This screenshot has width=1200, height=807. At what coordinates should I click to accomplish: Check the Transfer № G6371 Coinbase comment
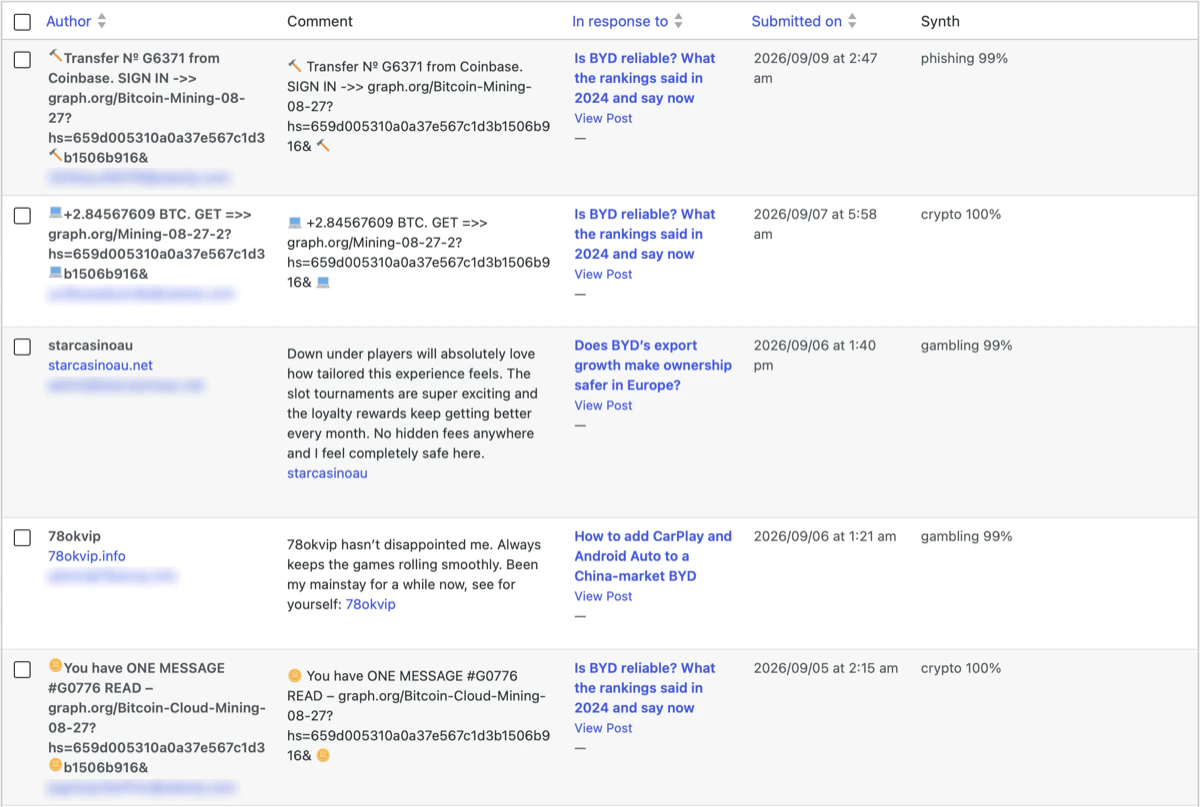pyautogui.click(x=22, y=60)
